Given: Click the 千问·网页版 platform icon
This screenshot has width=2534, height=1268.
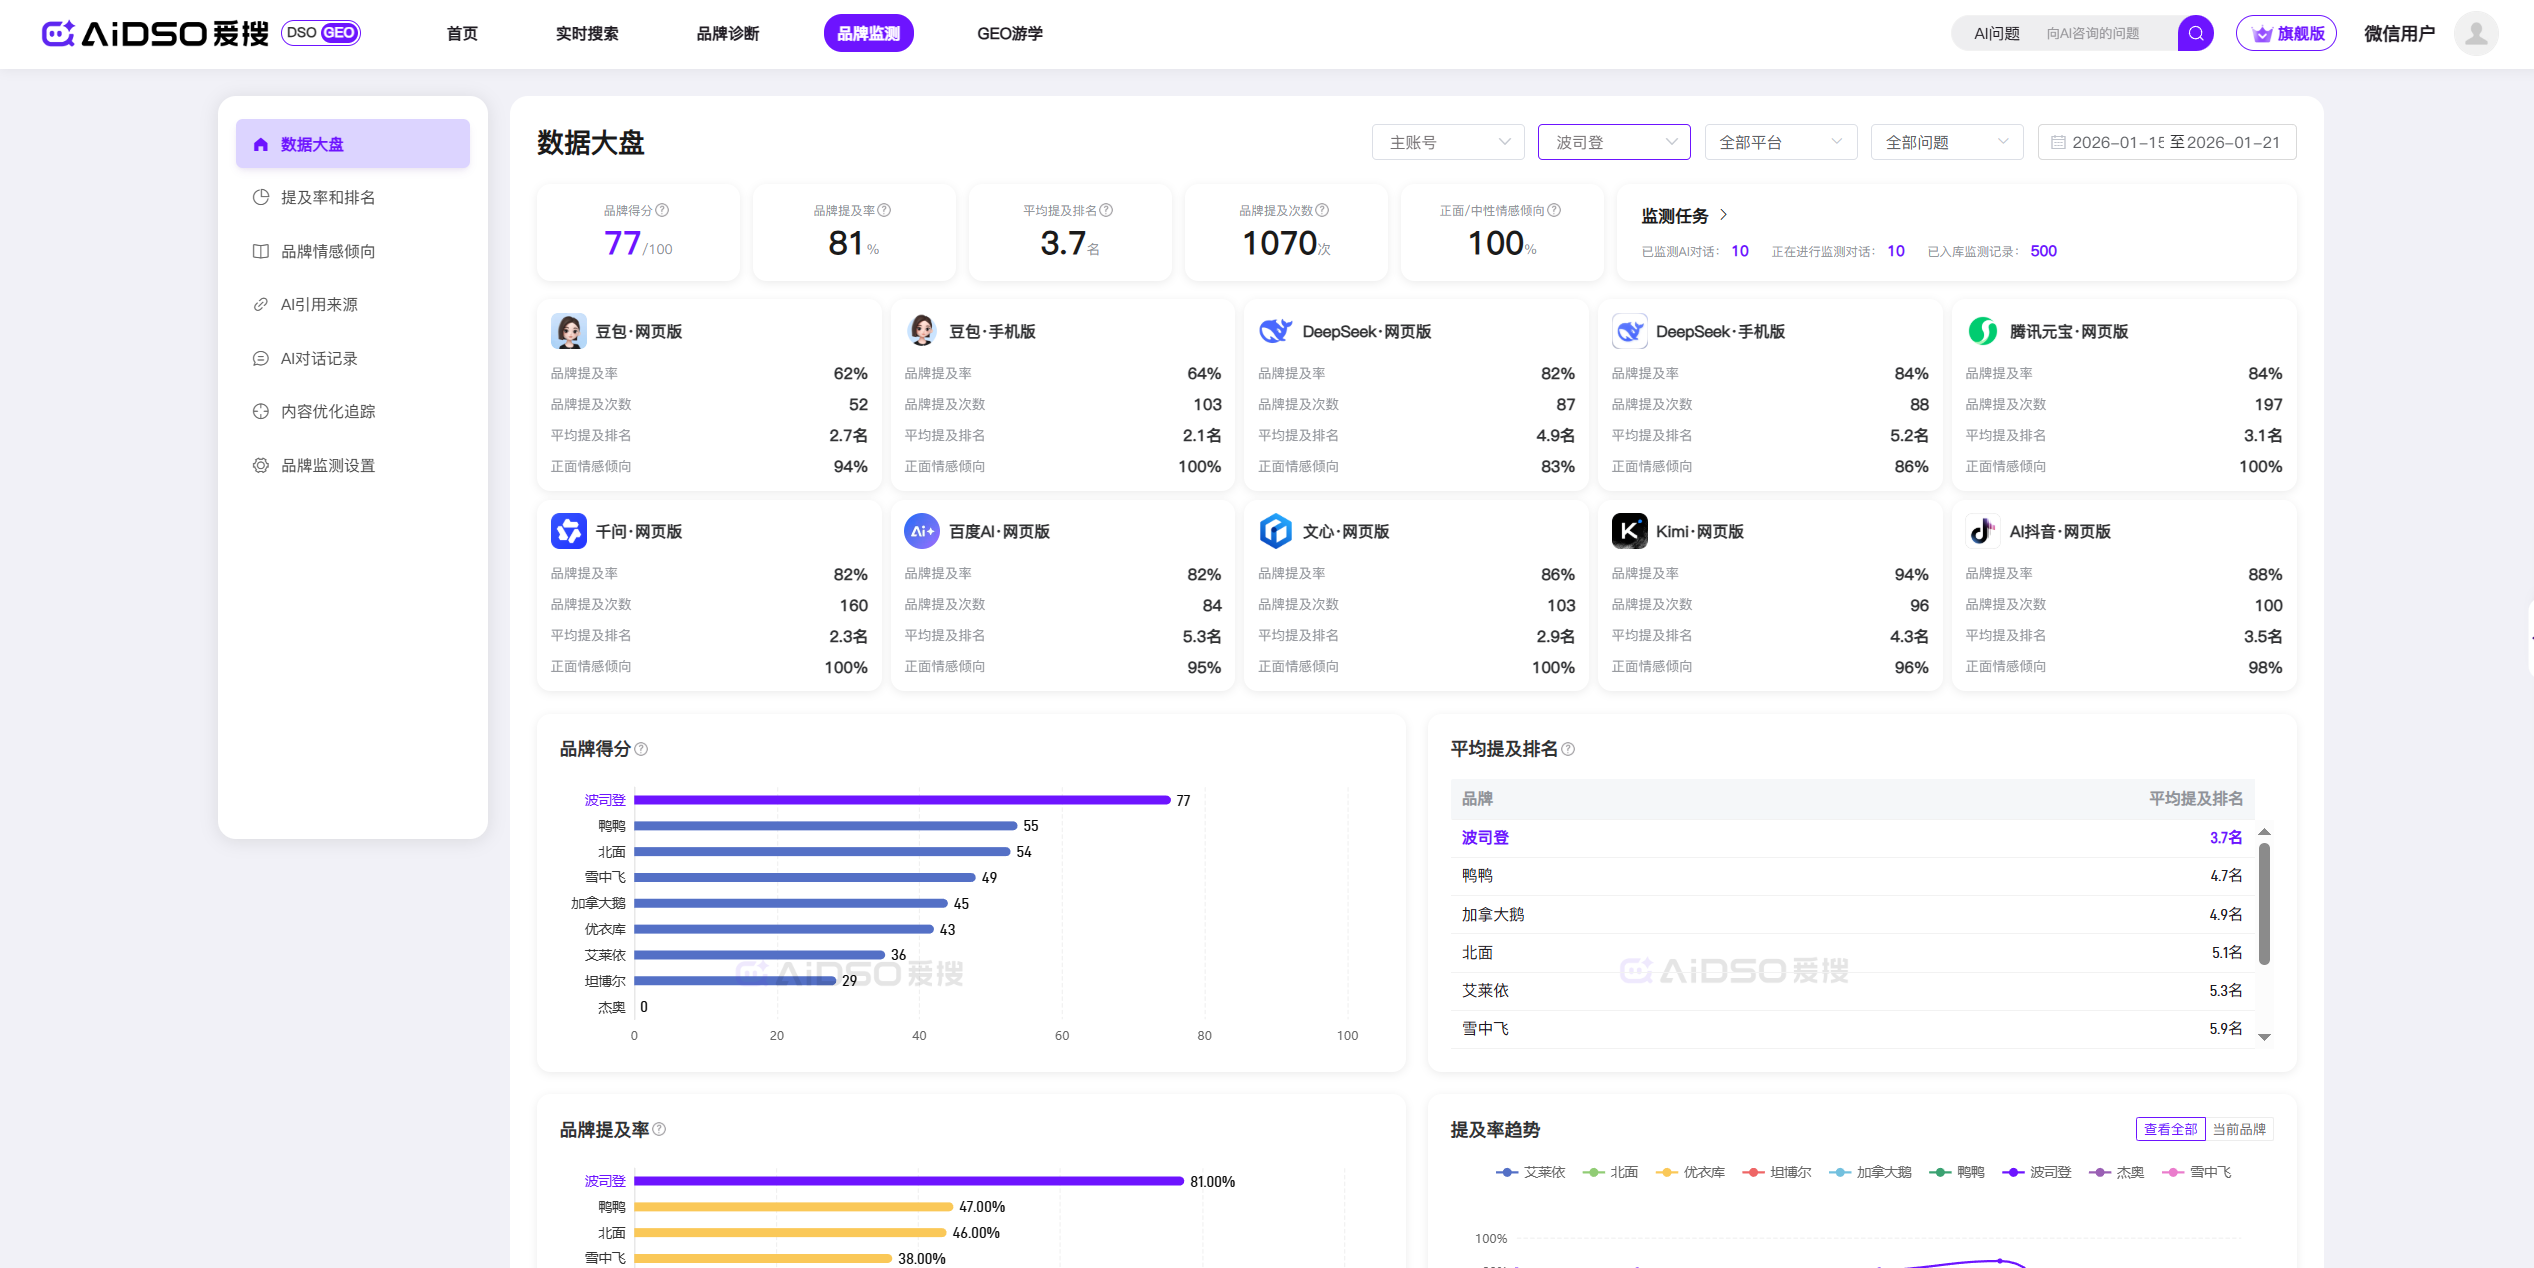Looking at the screenshot, I should [x=568, y=531].
